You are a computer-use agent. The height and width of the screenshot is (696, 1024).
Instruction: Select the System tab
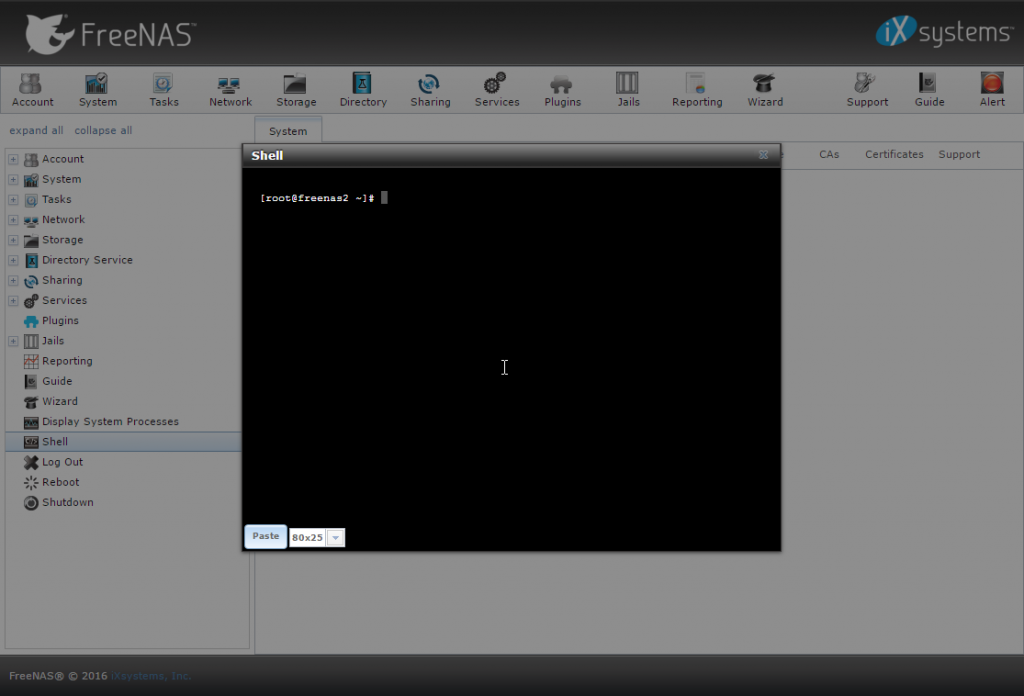287,130
